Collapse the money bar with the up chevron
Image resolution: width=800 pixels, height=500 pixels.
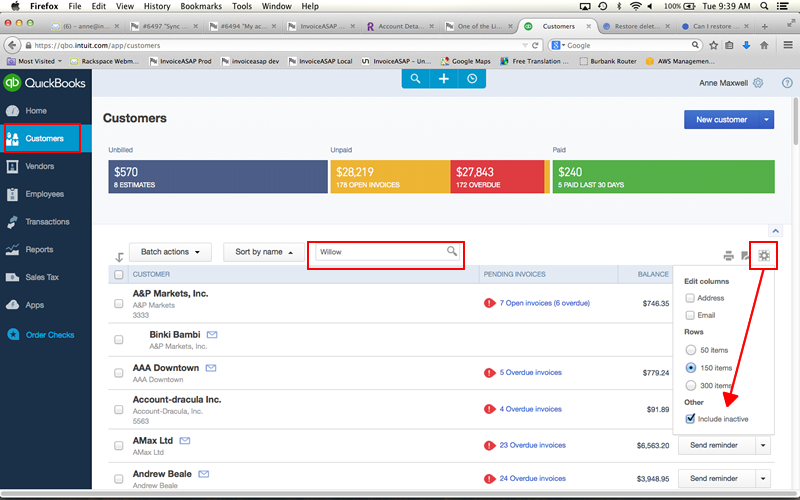pyautogui.click(x=776, y=231)
